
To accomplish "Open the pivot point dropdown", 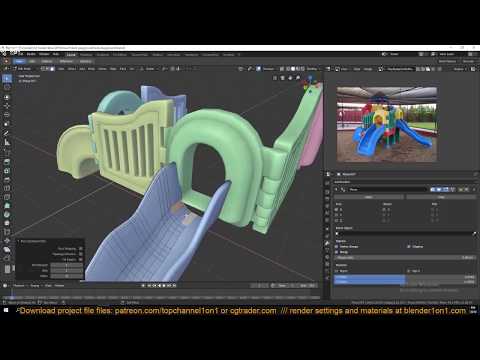I will coord(164,69).
